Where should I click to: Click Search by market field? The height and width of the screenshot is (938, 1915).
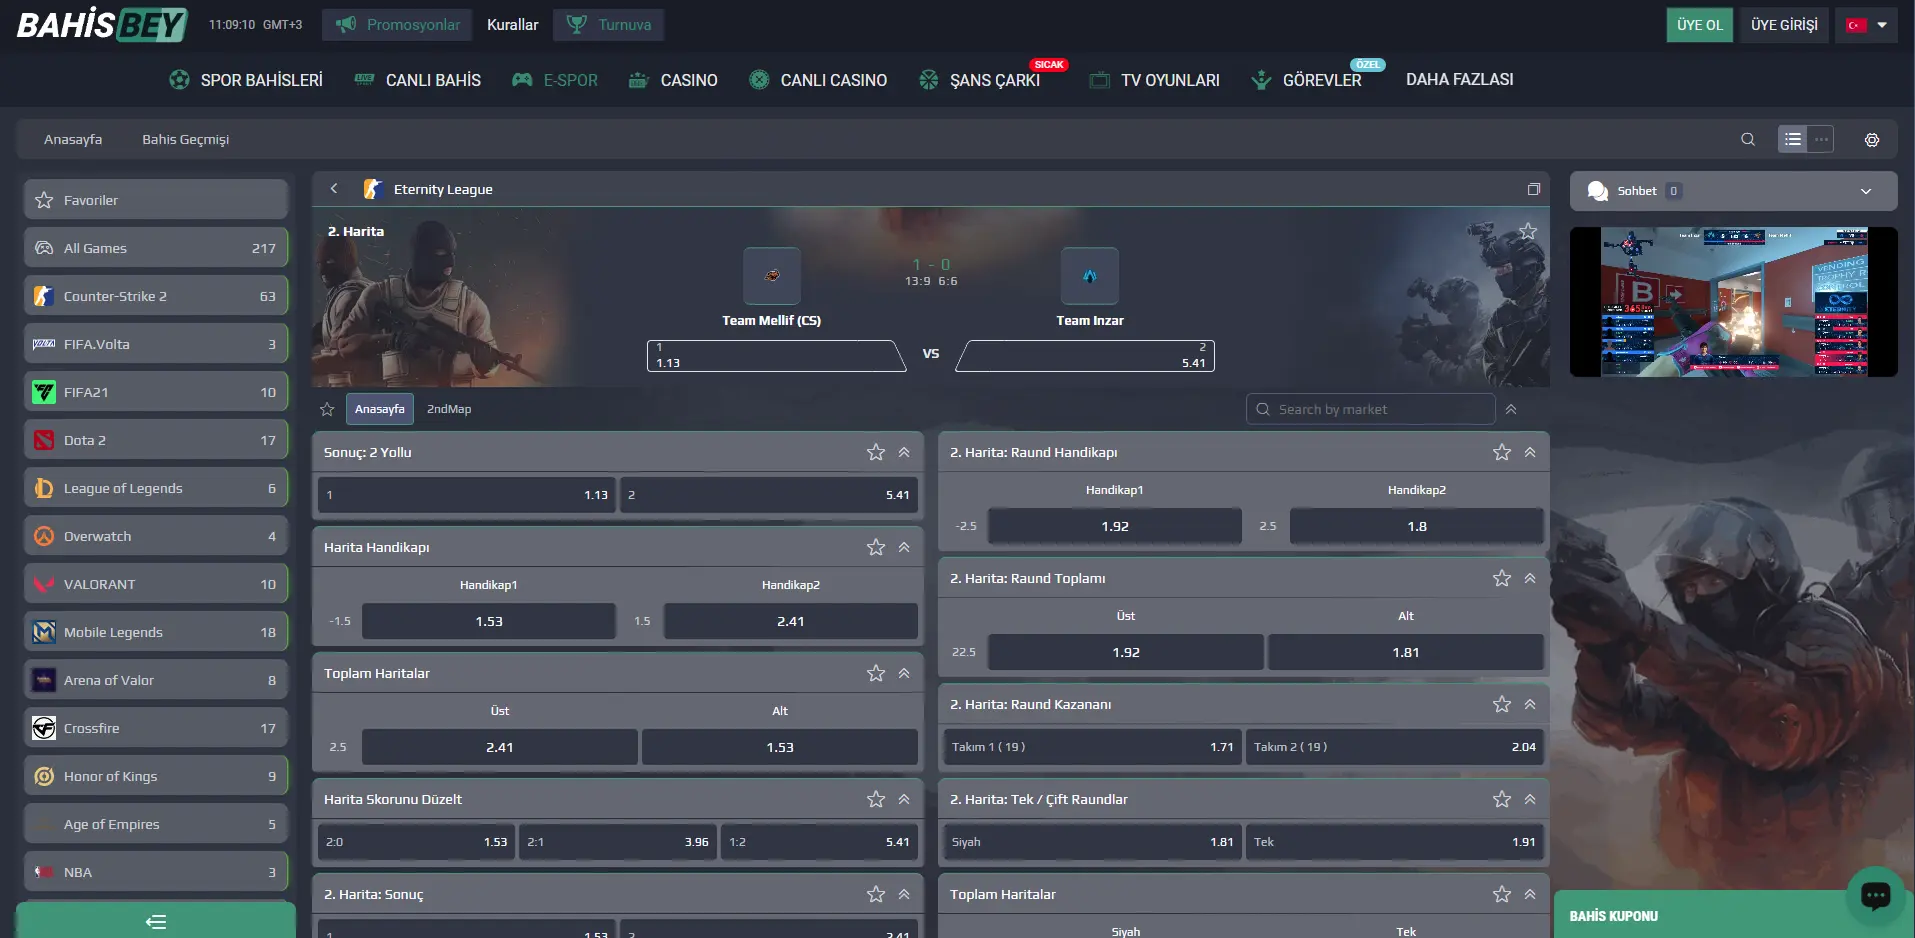[1370, 409]
